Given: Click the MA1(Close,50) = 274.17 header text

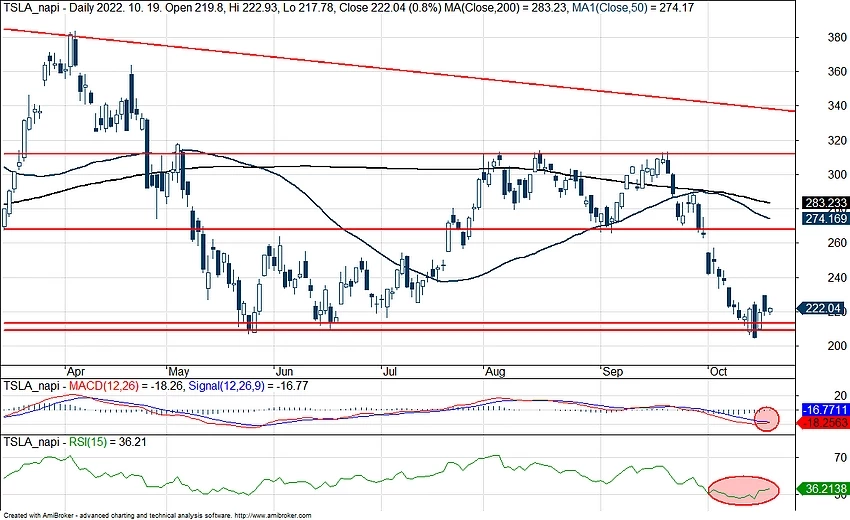Looking at the screenshot, I should coord(633,8).
